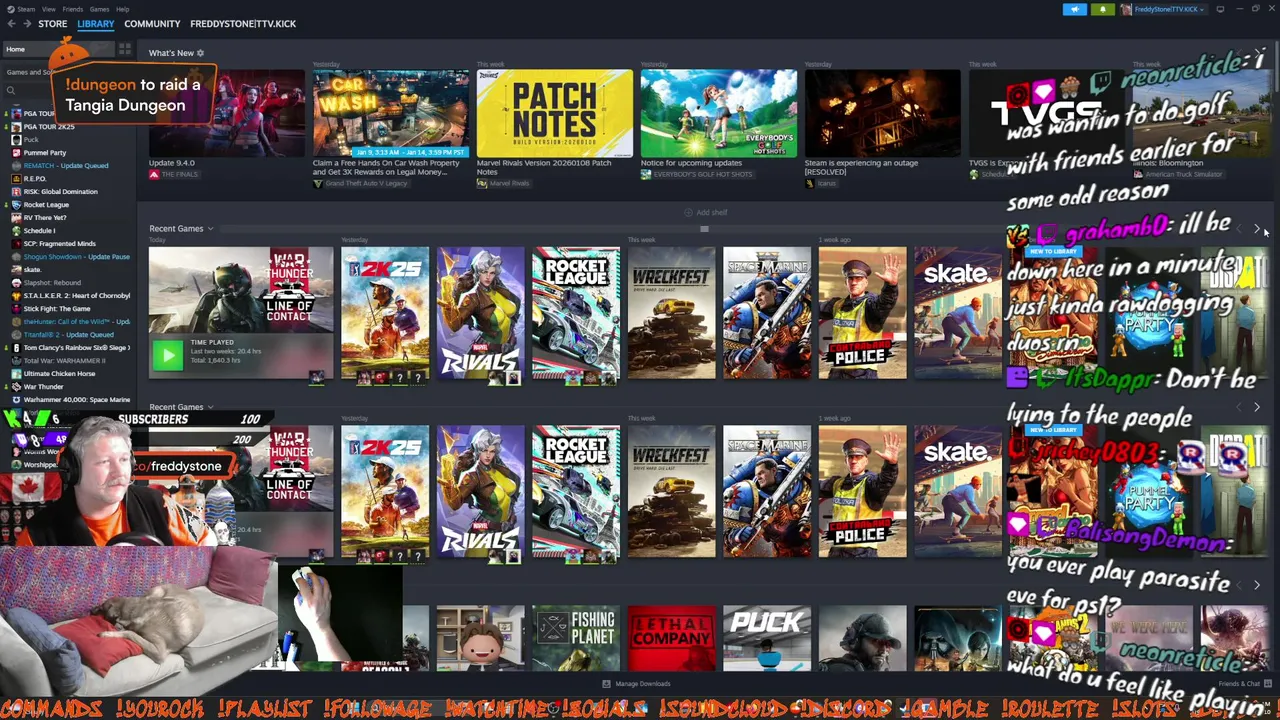
Task: Open Fishing Planet cover in bottom row
Action: pyautogui.click(x=576, y=638)
